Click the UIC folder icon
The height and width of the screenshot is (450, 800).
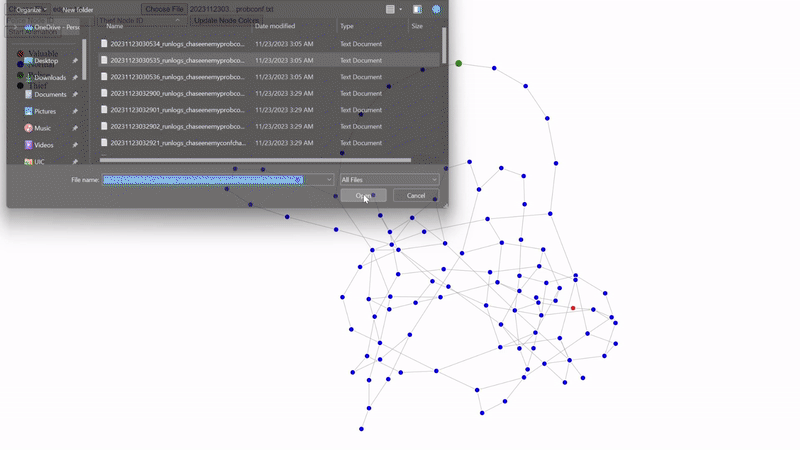[x=29, y=162]
